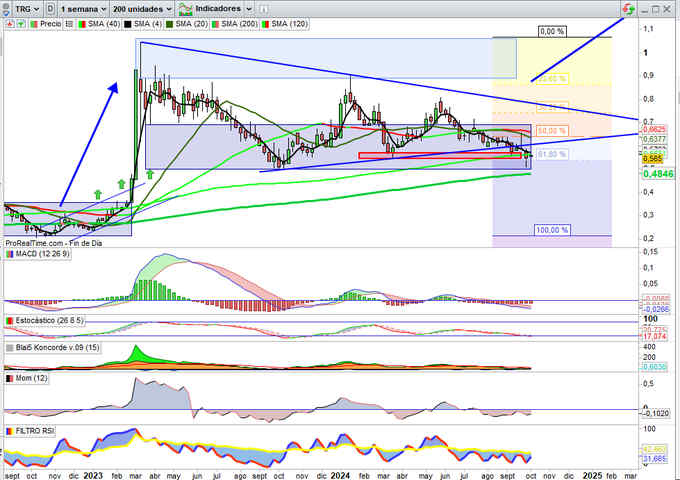
Task: Click the 0,6377 price axis label
Action: [x=654, y=139]
